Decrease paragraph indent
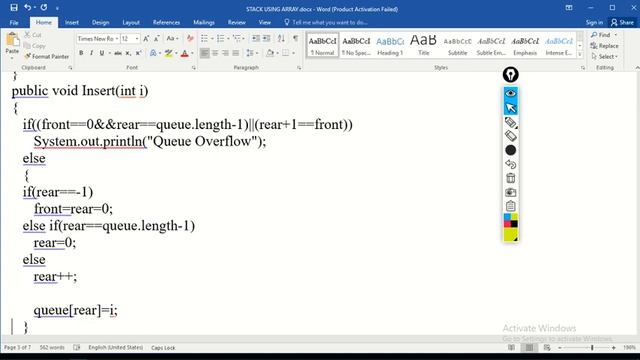Image resolution: width=640 pixels, height=360 pixels. click(256, 39)
